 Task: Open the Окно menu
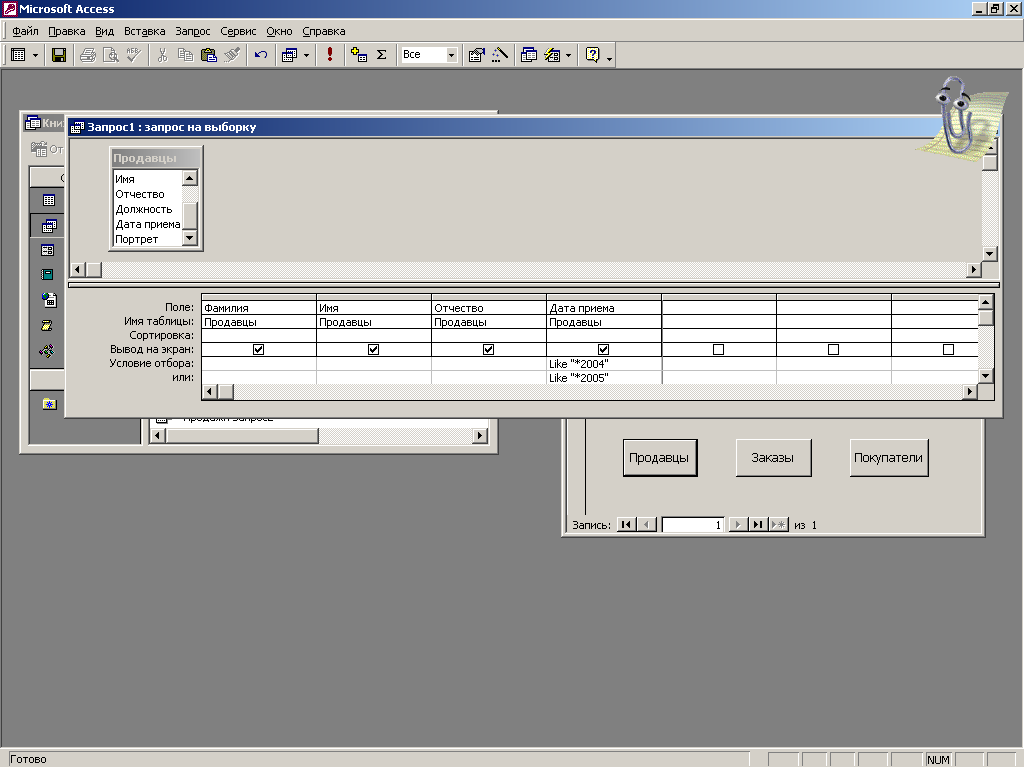280,31
